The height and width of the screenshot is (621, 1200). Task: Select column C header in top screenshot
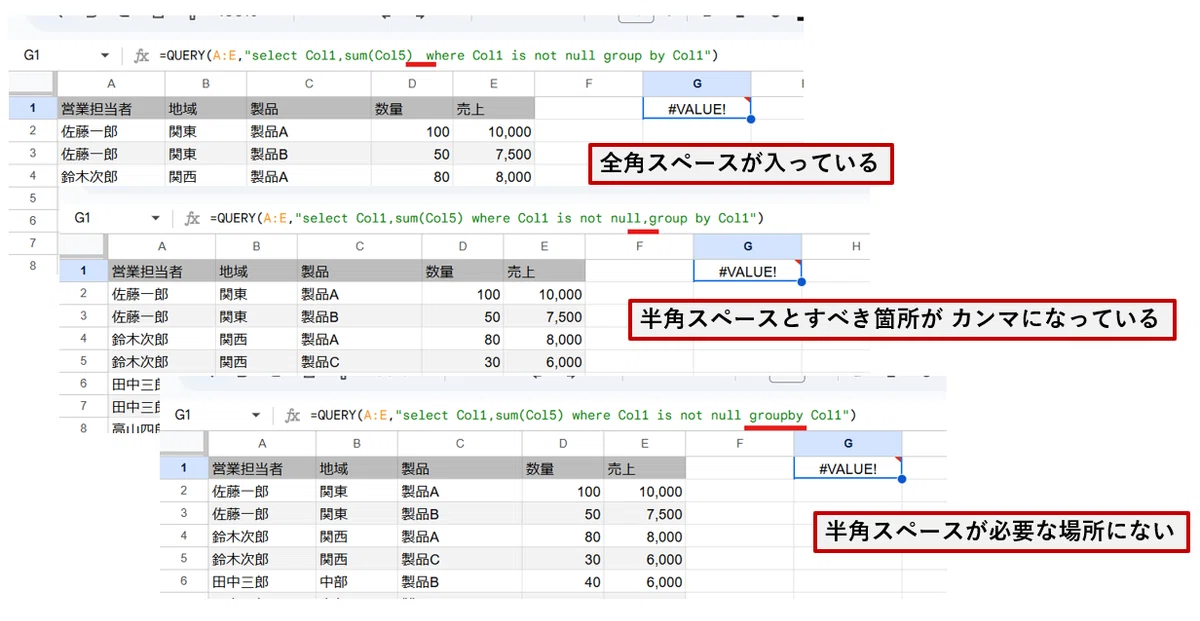[x=309, y=83]
